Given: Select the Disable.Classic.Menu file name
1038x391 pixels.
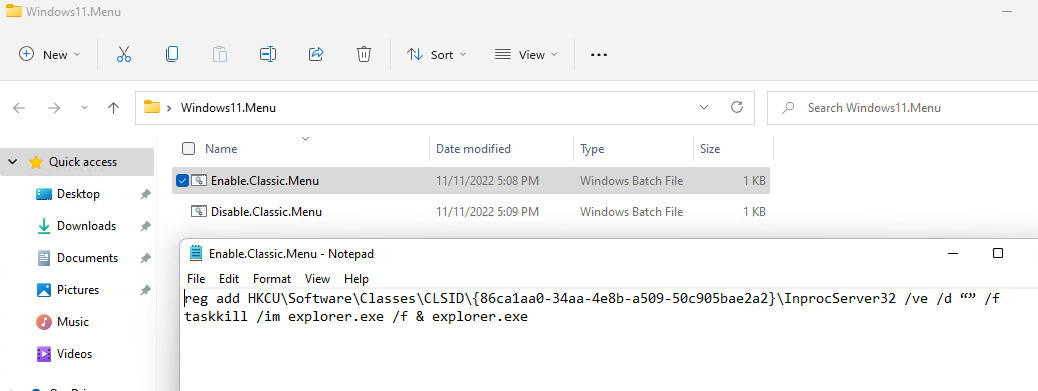Looking at the screenshot, I should [266, 212].
